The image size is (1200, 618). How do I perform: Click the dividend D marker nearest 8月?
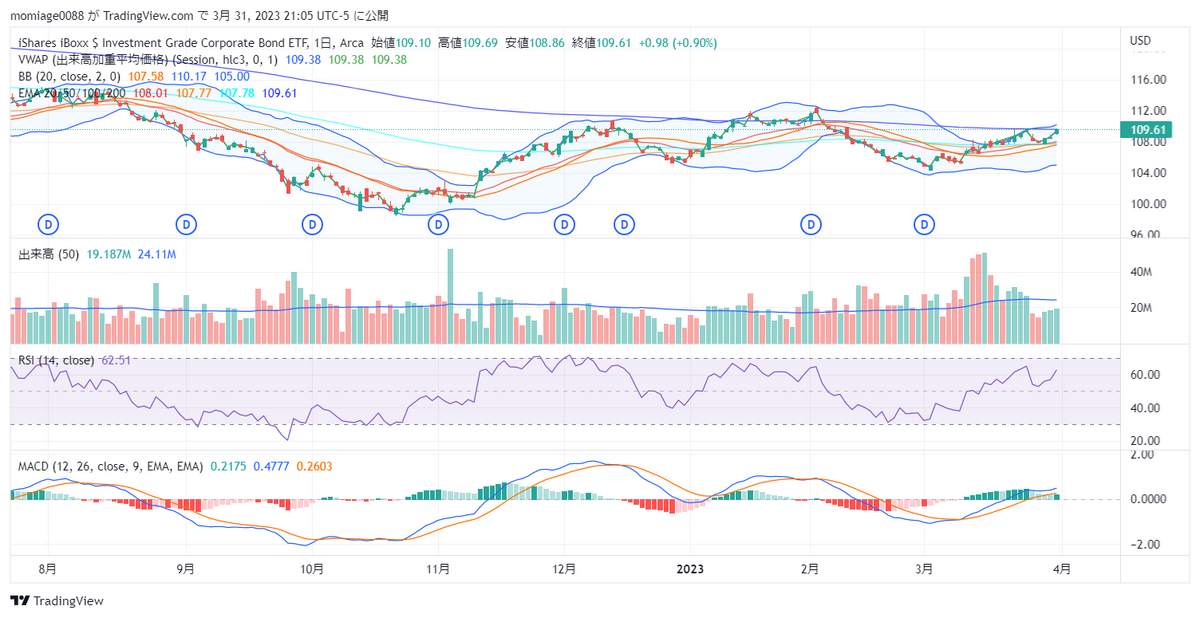47,223
